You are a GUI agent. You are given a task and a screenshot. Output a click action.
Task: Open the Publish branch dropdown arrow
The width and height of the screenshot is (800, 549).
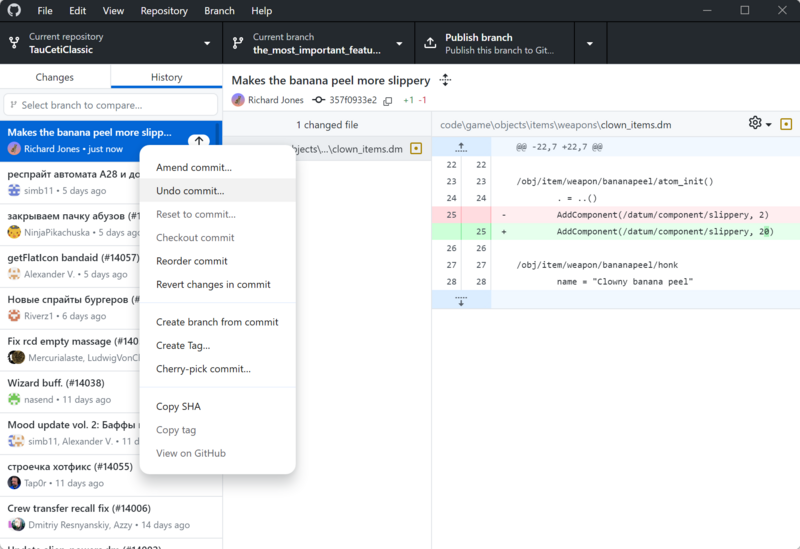coord(590,43)
